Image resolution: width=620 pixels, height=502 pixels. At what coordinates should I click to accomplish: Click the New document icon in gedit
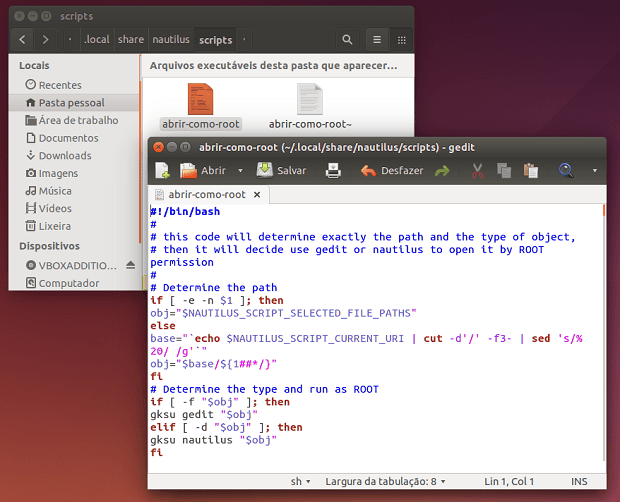(162, 171)
